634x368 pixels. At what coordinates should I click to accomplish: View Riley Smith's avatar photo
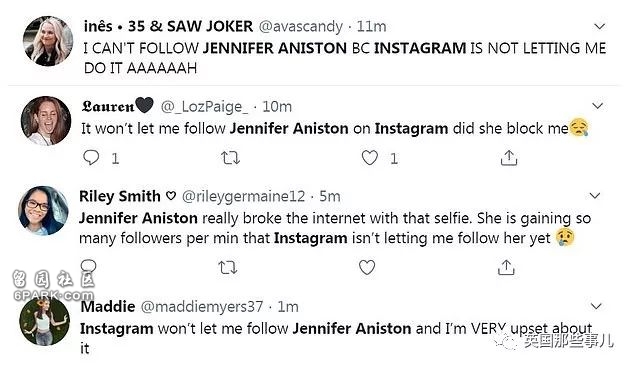[x=44, y=210]
